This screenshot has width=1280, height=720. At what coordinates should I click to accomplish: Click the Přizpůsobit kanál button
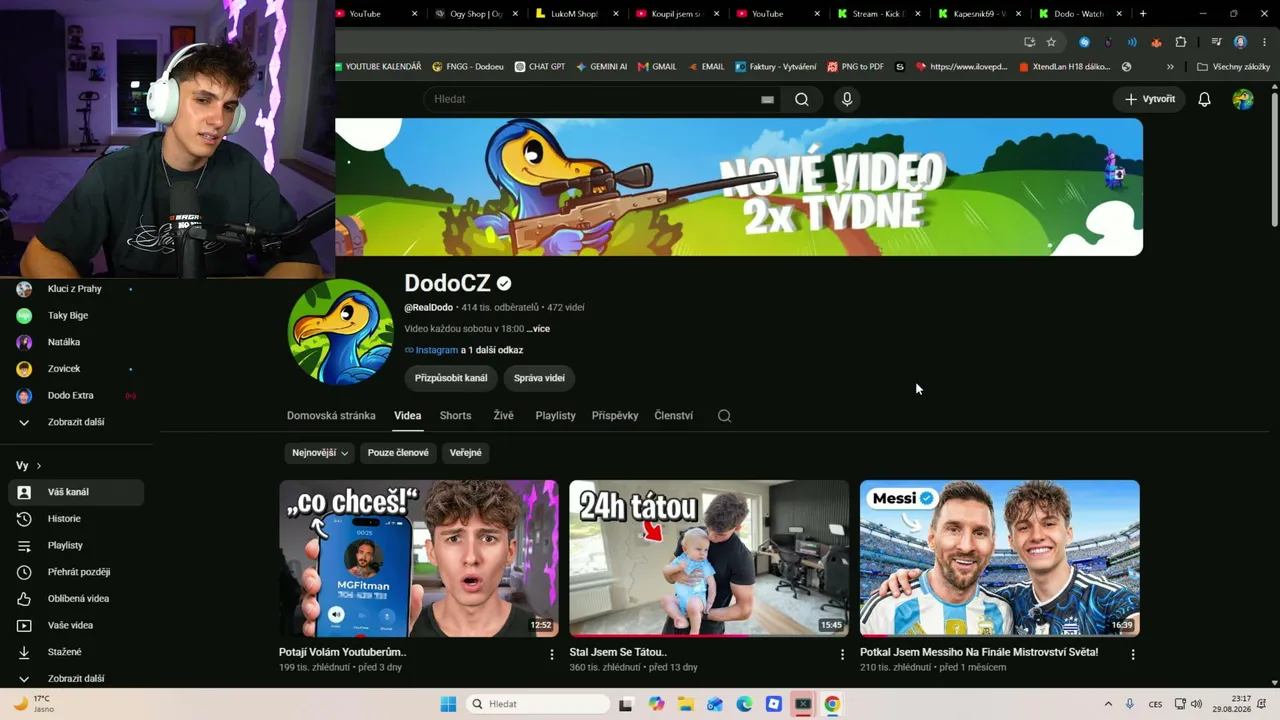[x=451, y=378]
